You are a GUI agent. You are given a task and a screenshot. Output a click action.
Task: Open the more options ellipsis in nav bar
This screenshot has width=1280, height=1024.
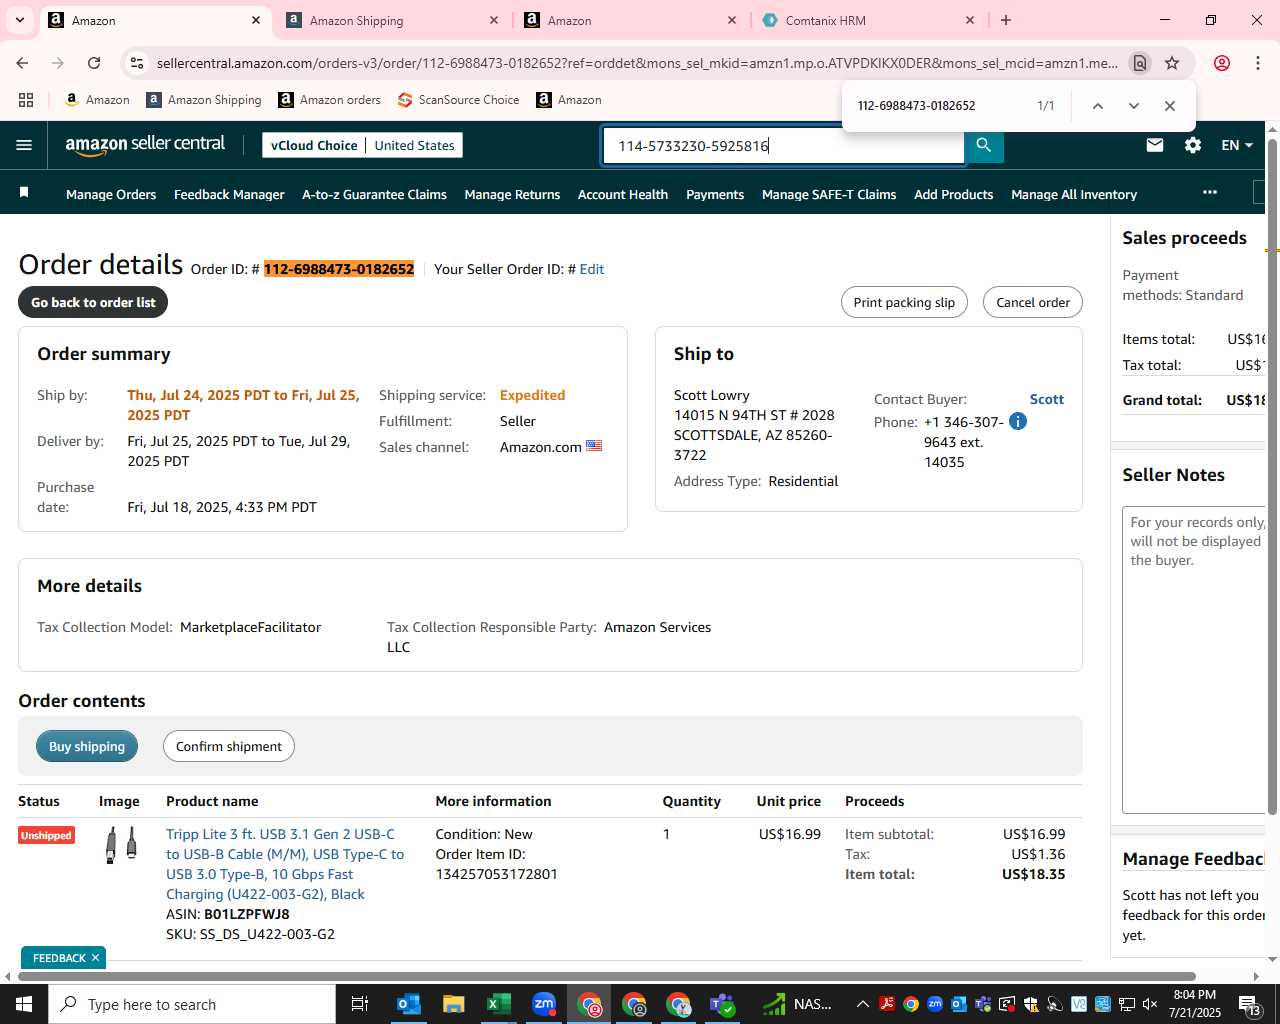1210,192
